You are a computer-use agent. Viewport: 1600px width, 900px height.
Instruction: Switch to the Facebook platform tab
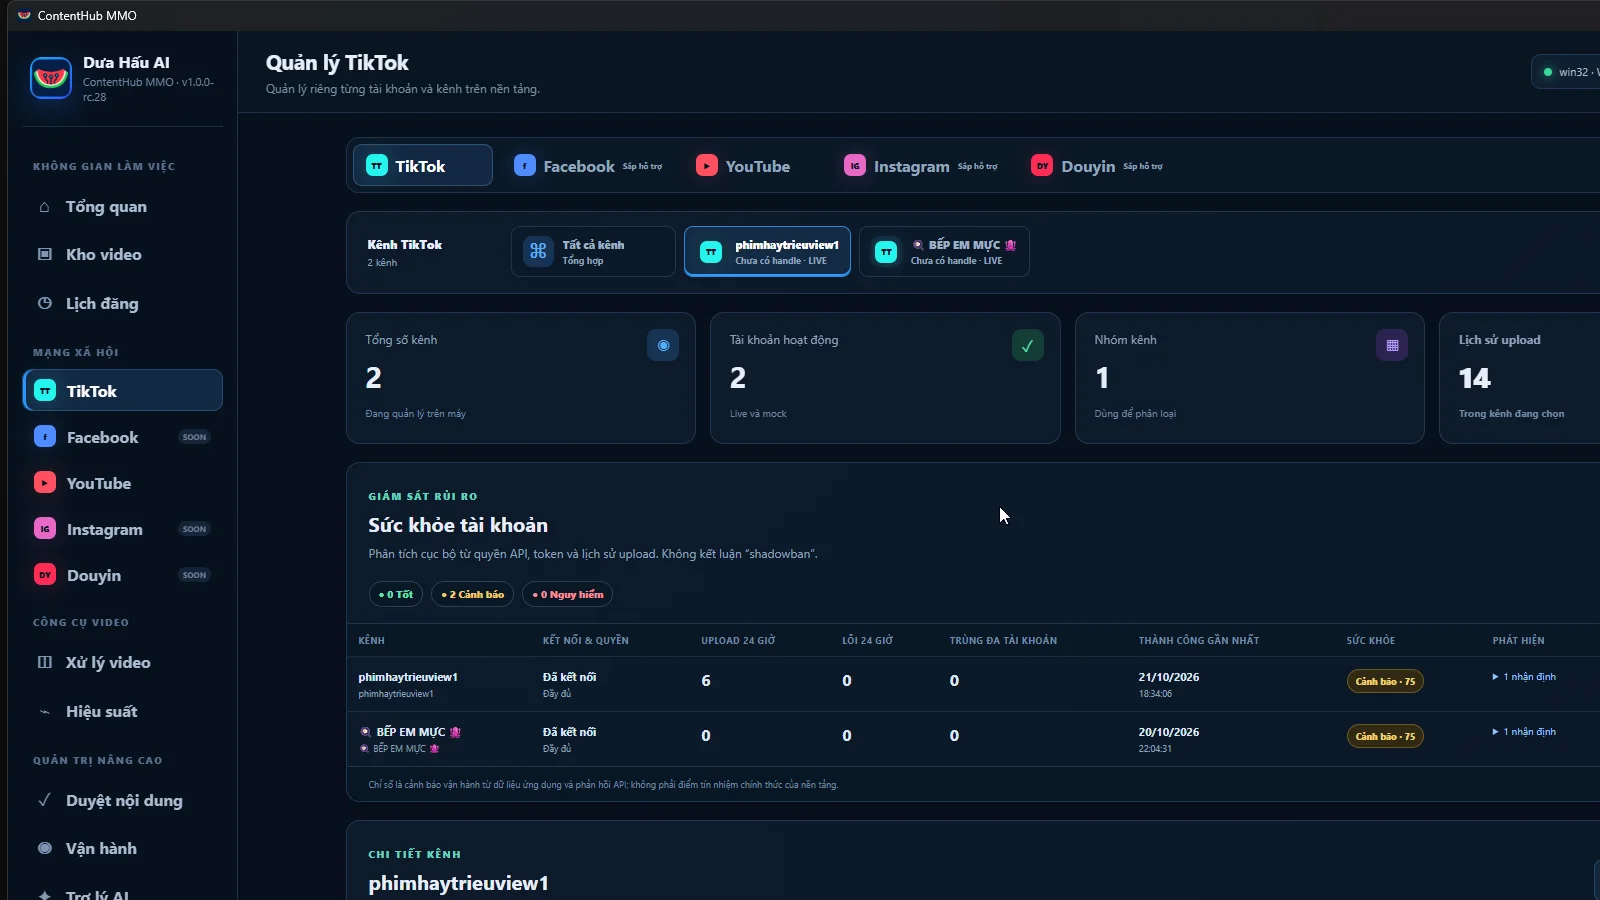click(588, 166)
